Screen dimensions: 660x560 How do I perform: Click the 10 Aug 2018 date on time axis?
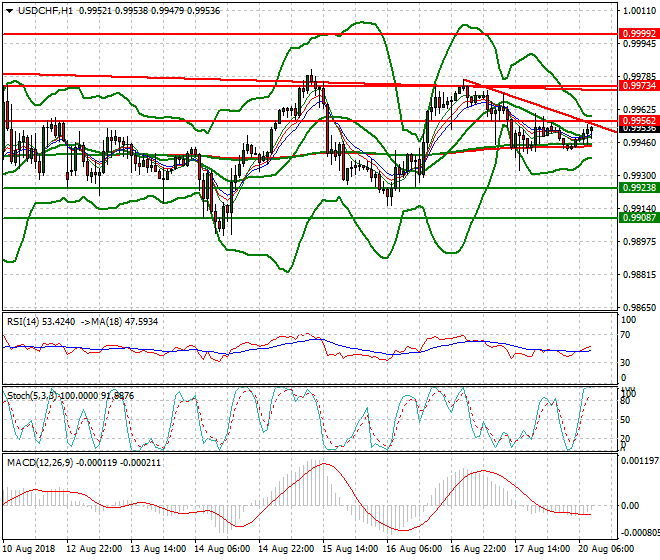pyautogui.click(x=29, y=549)
